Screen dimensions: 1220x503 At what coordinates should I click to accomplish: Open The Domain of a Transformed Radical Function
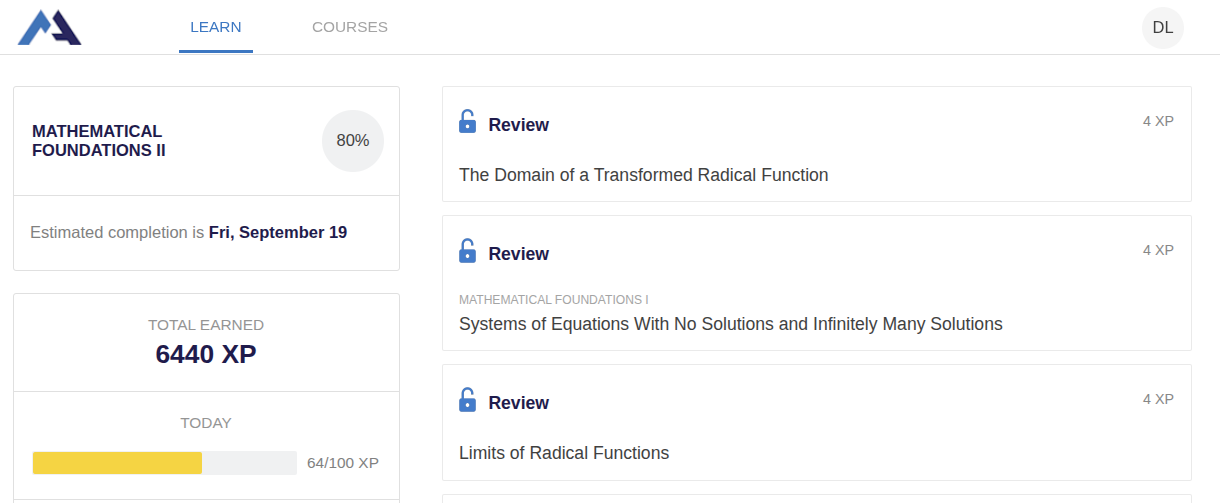(643, 175)
